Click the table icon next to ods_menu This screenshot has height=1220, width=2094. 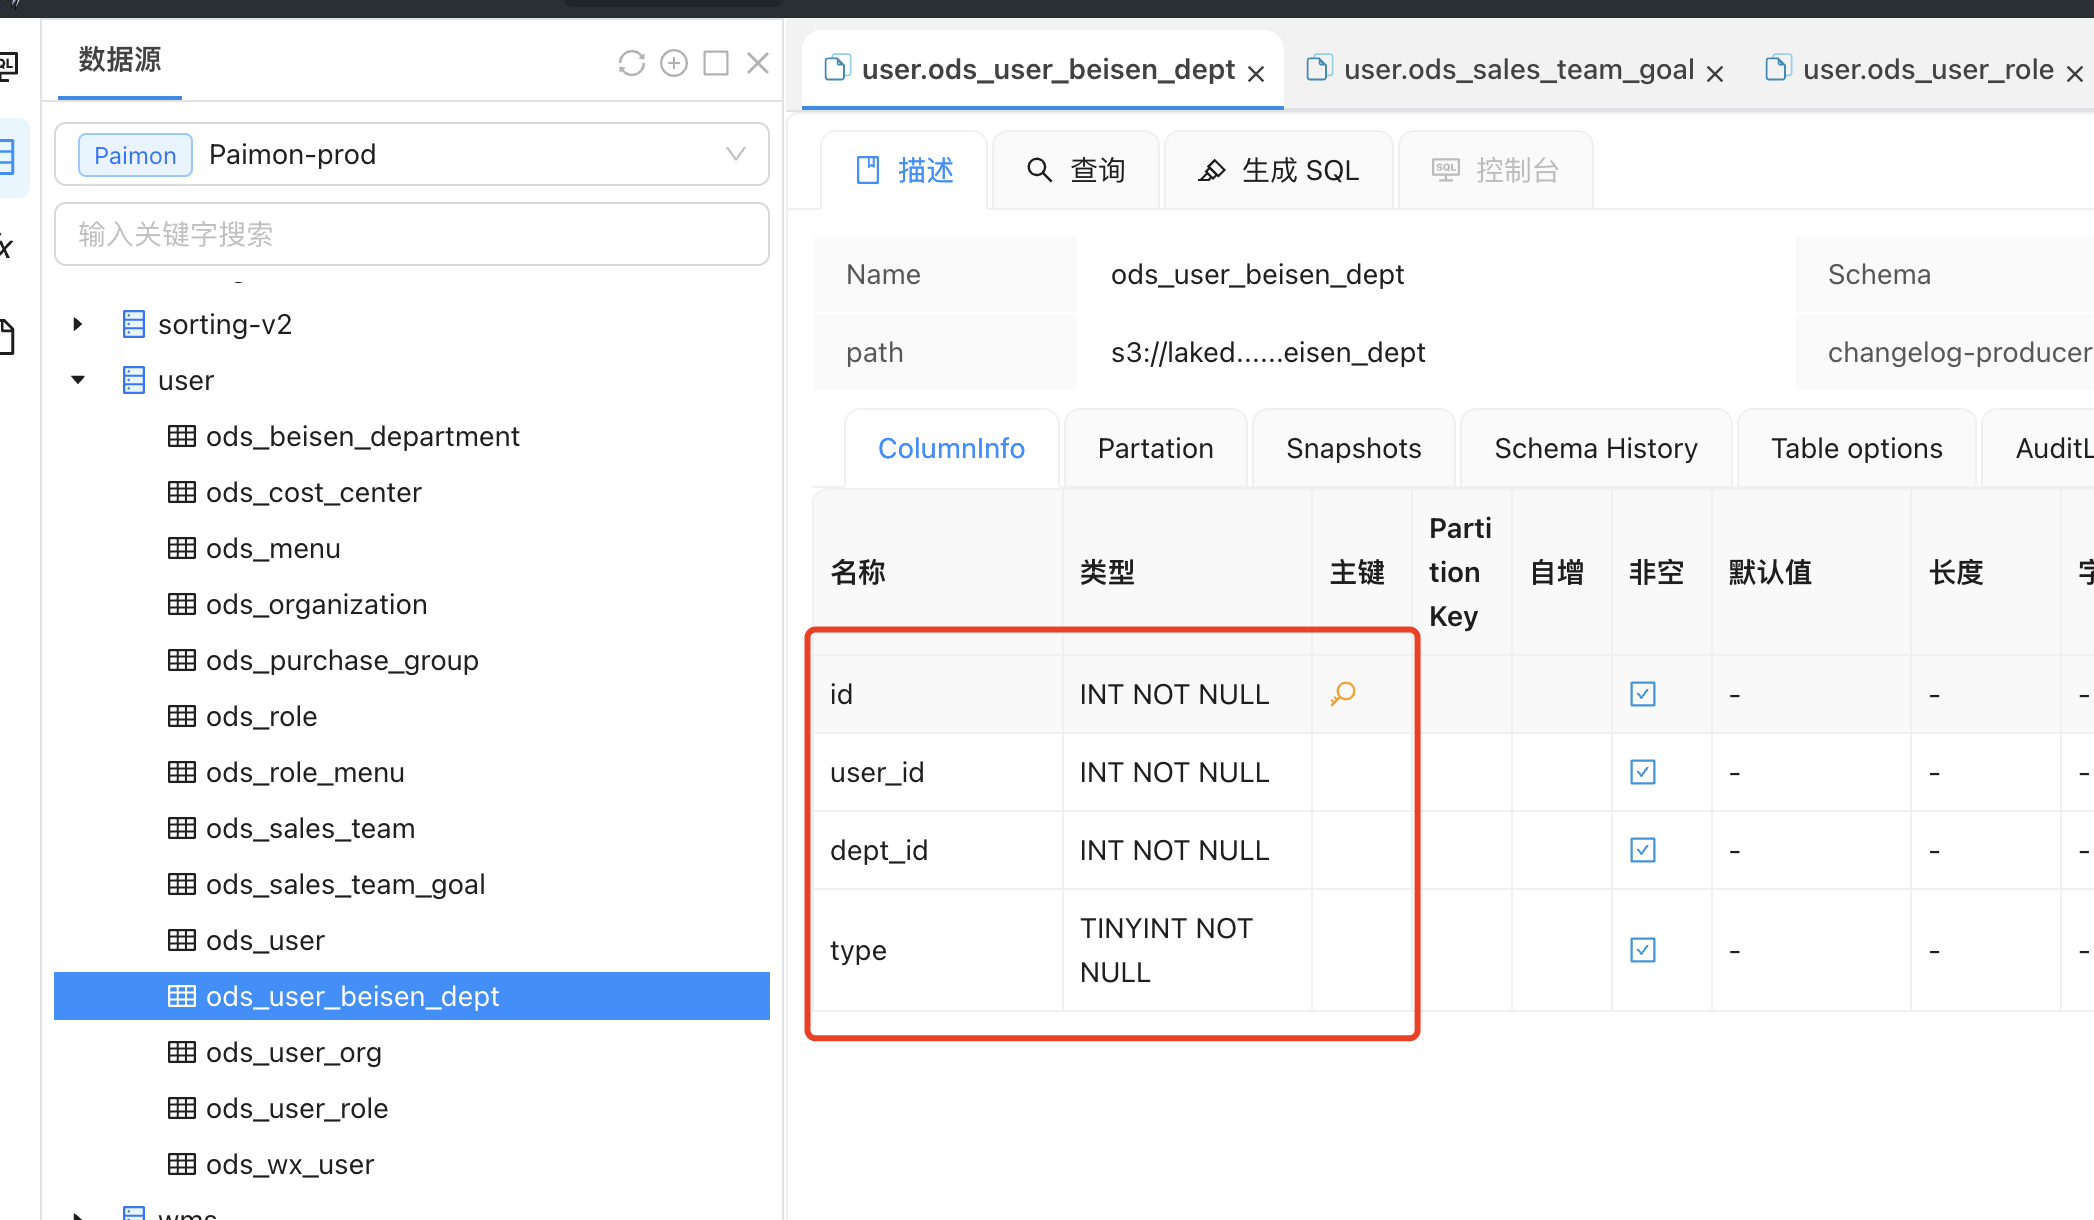point(181,548)
